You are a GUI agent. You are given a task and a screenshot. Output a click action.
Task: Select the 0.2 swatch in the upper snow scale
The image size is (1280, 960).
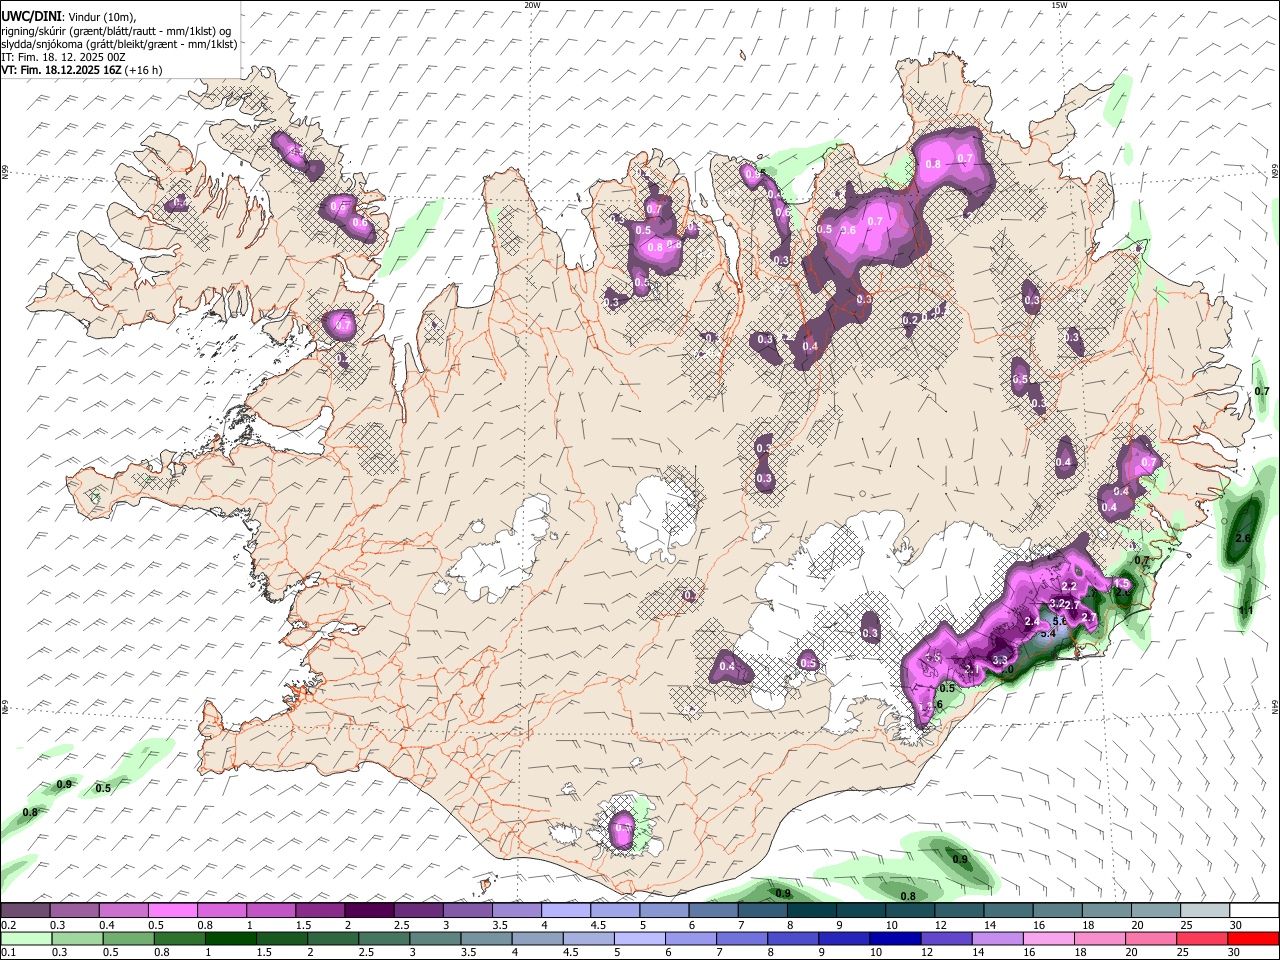pos(25,911)
